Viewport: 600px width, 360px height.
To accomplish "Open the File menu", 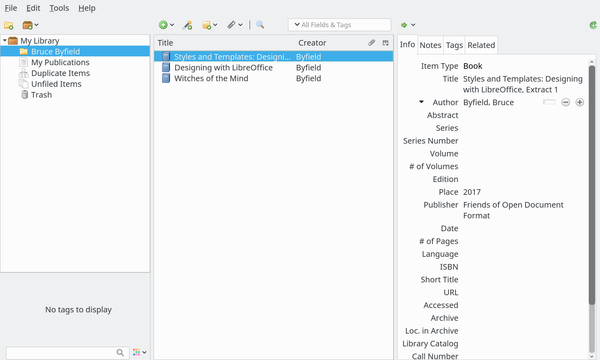I will (10, 8).
